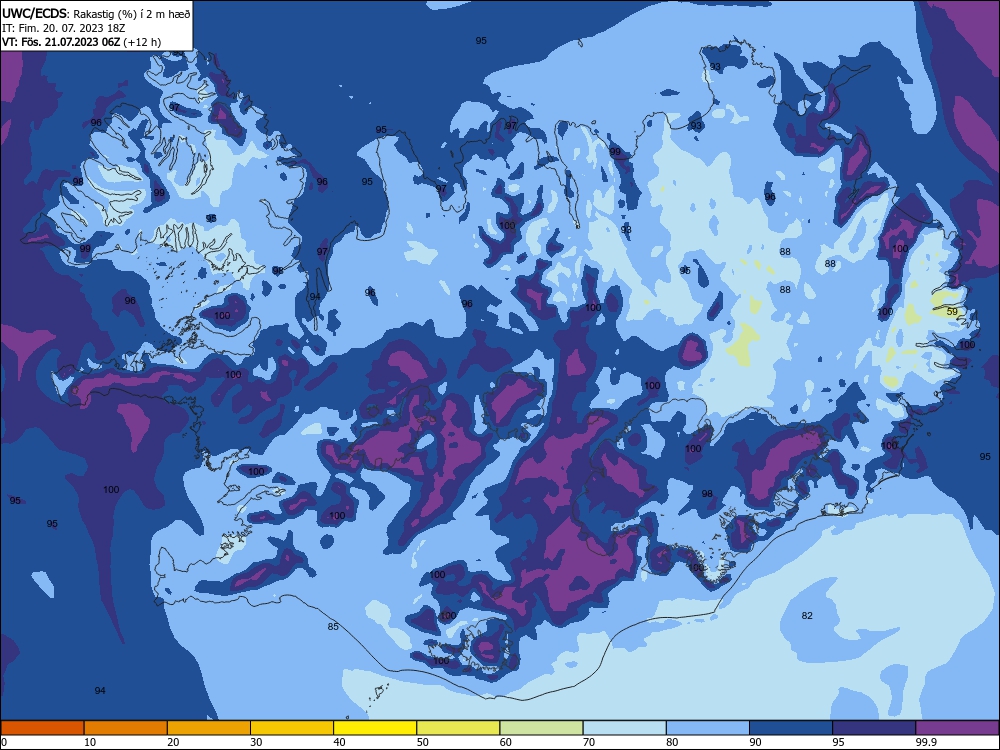The image size is (1000, 750).
Task: Select the above-99.9 purple legend swatch
Action: click(957, 728)
